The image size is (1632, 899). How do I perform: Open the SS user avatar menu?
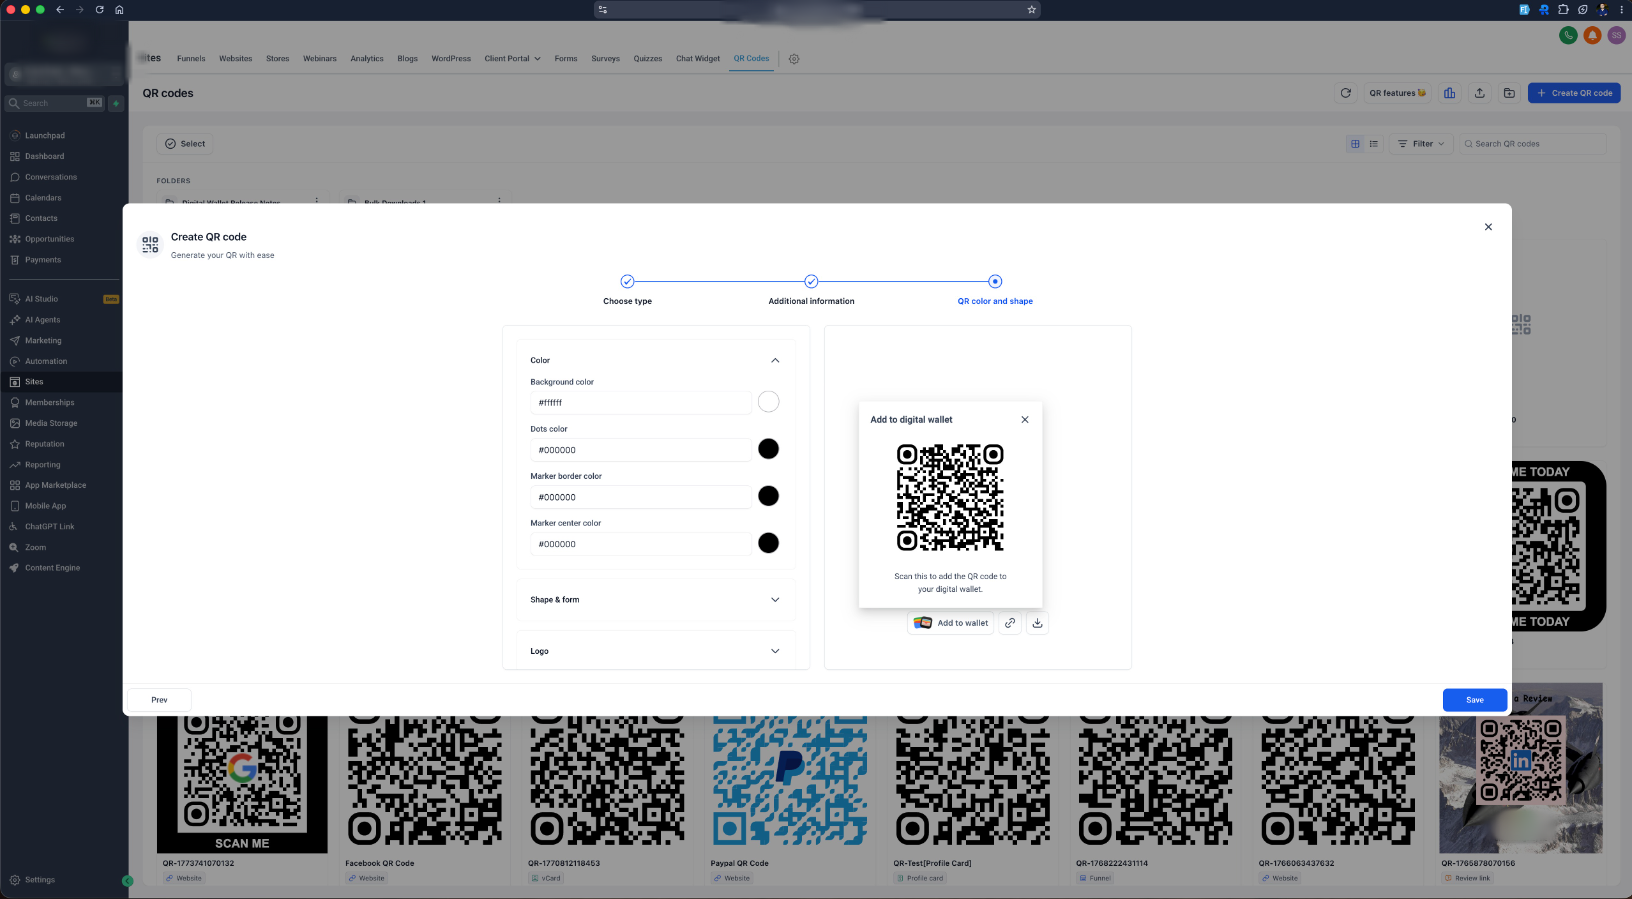1616,35
